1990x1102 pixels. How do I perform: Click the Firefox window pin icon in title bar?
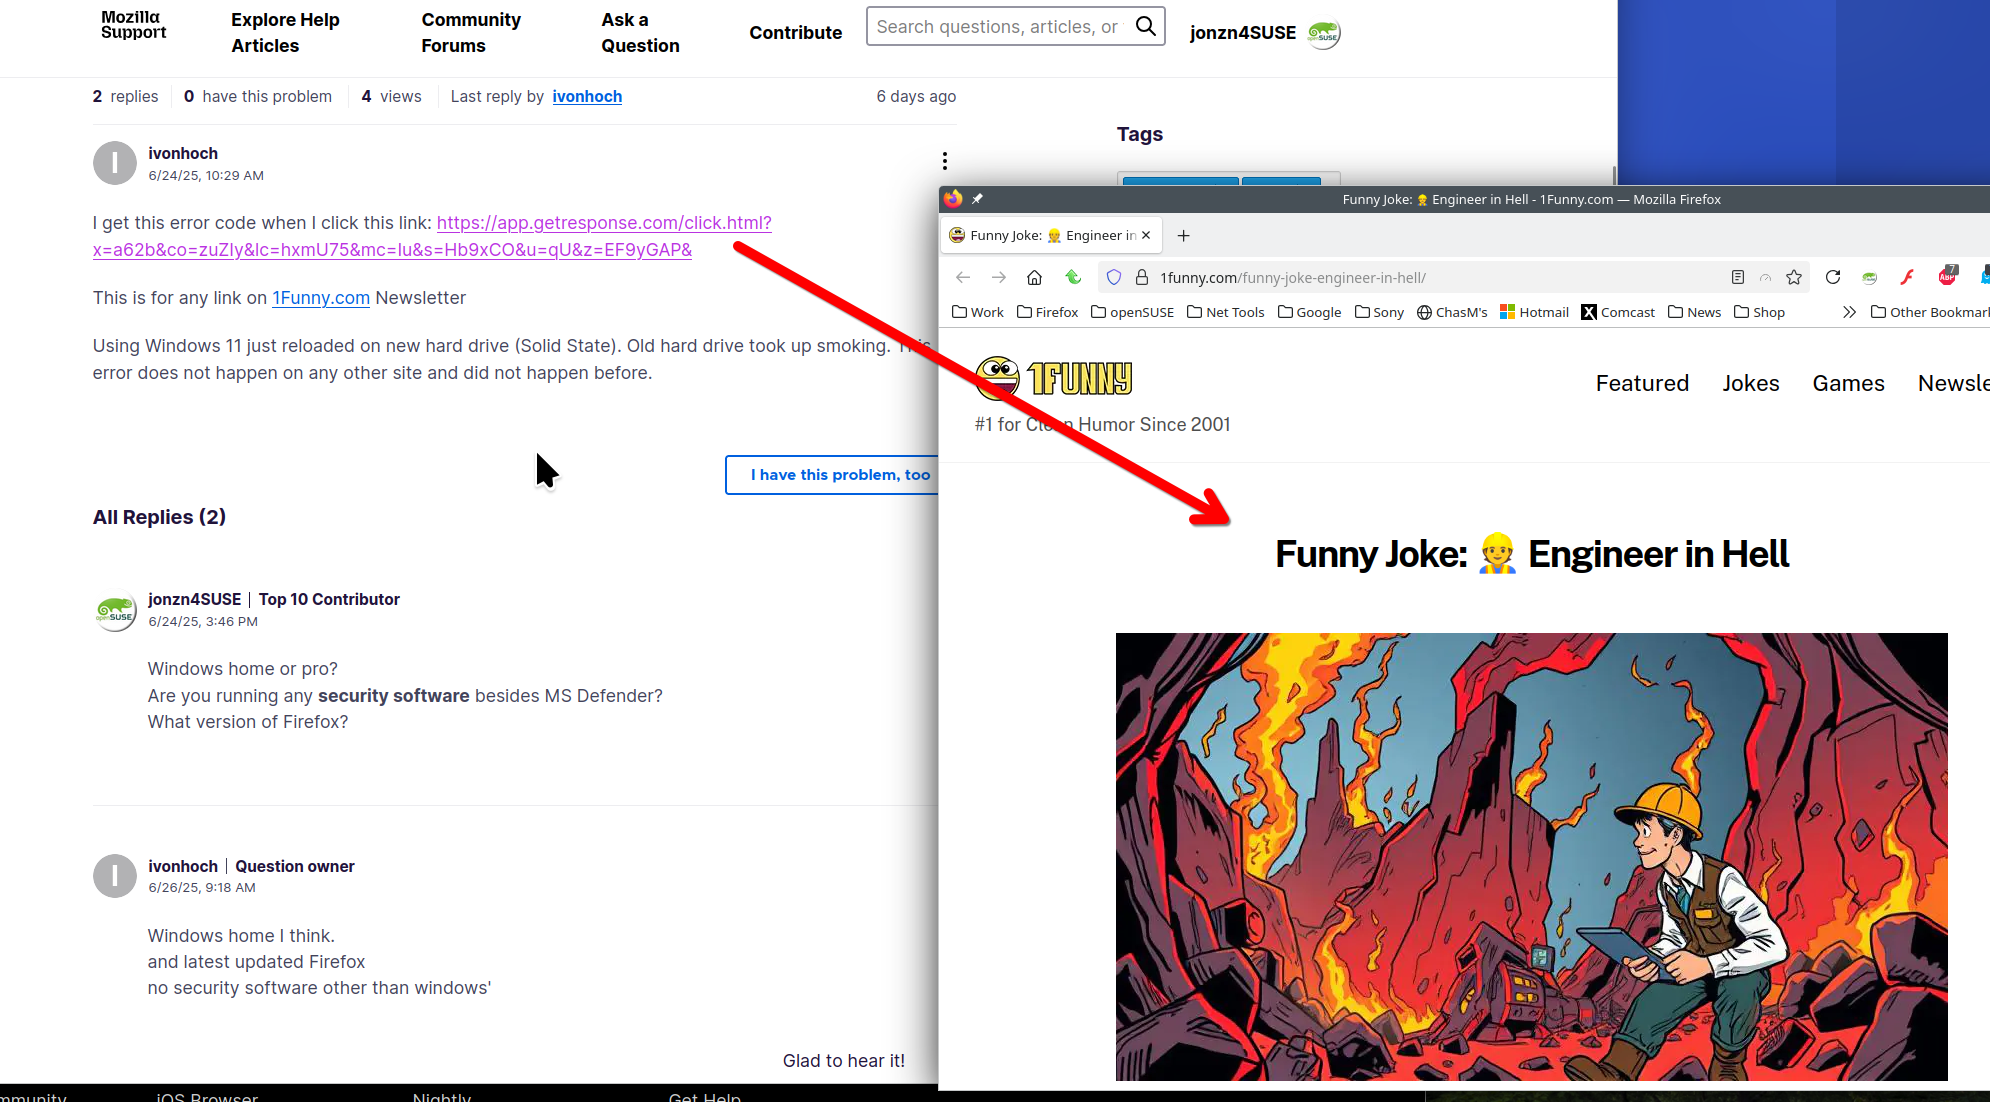[977, 199]
